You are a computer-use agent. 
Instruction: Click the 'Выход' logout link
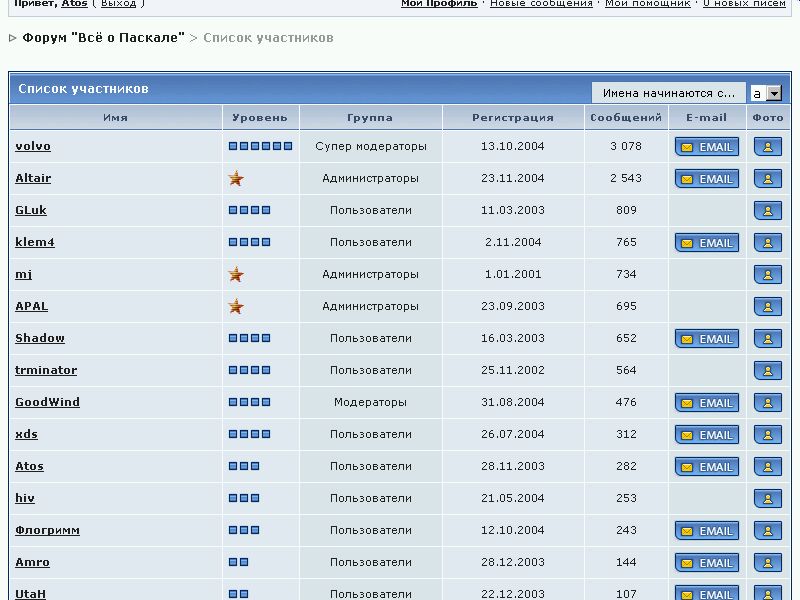click(119, 4)
